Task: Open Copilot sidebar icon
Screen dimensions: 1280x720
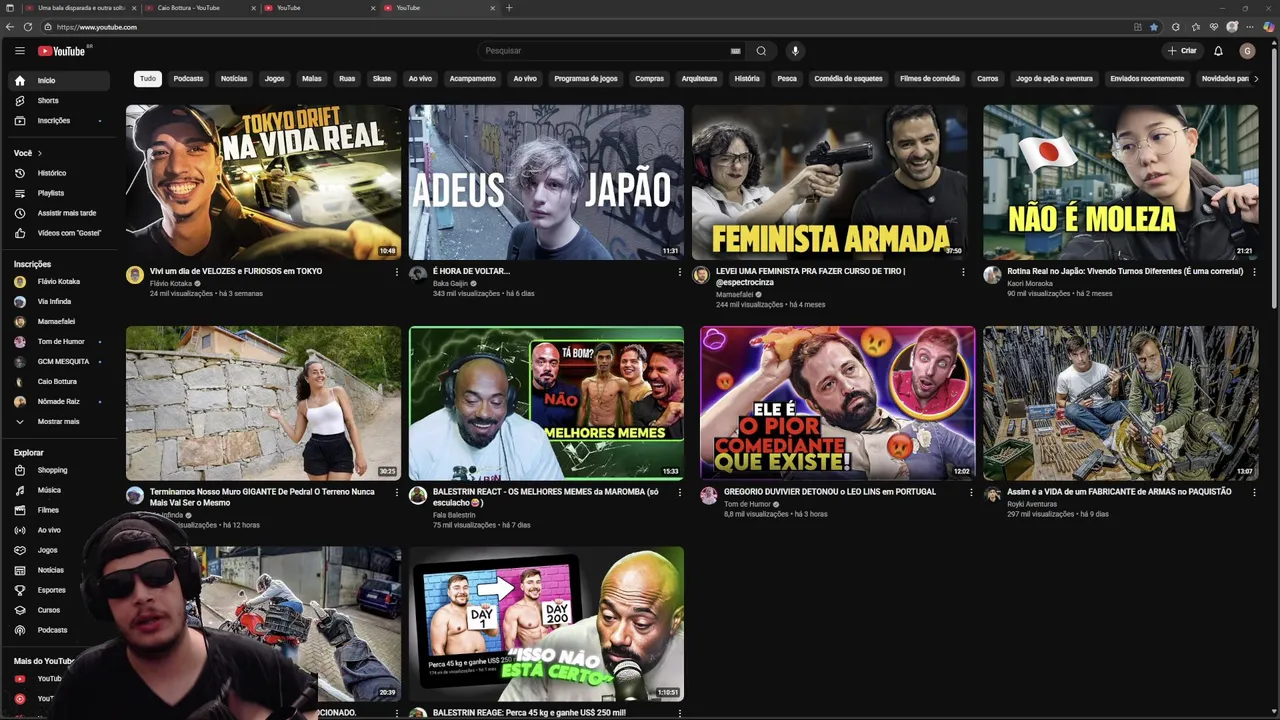Action: coord(1269,27)
